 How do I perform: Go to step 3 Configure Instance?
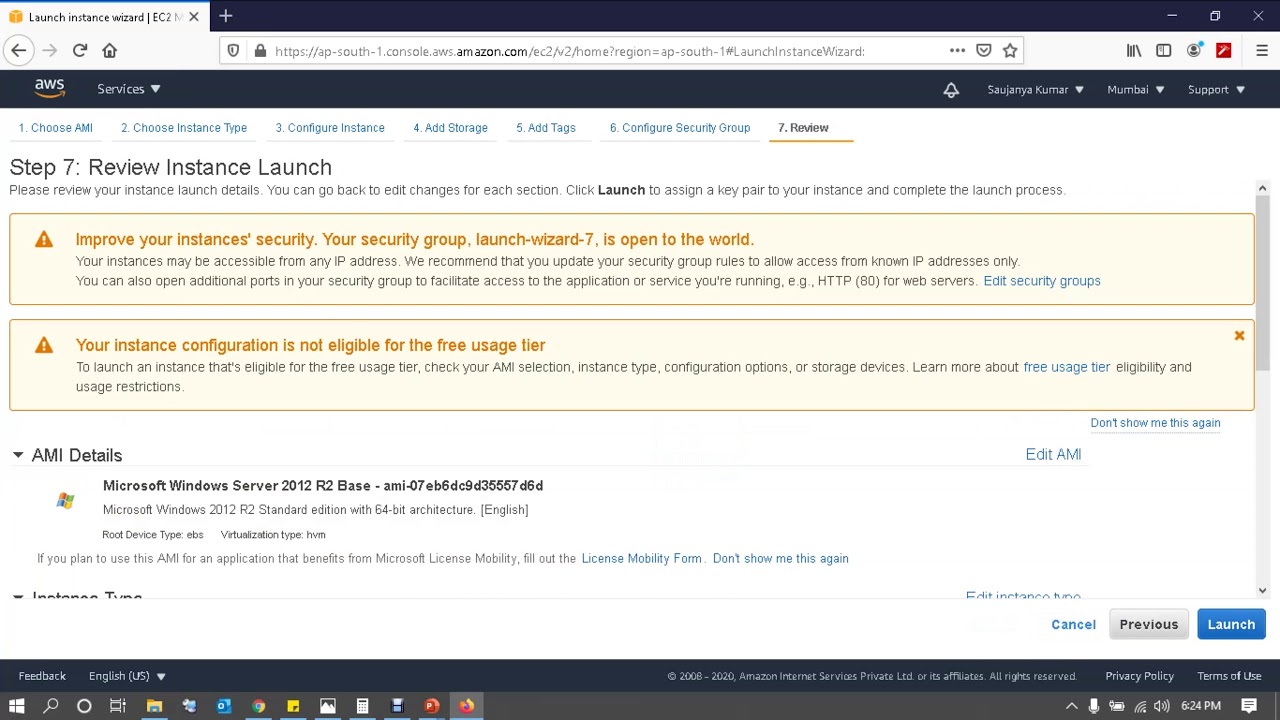[330, 128]
